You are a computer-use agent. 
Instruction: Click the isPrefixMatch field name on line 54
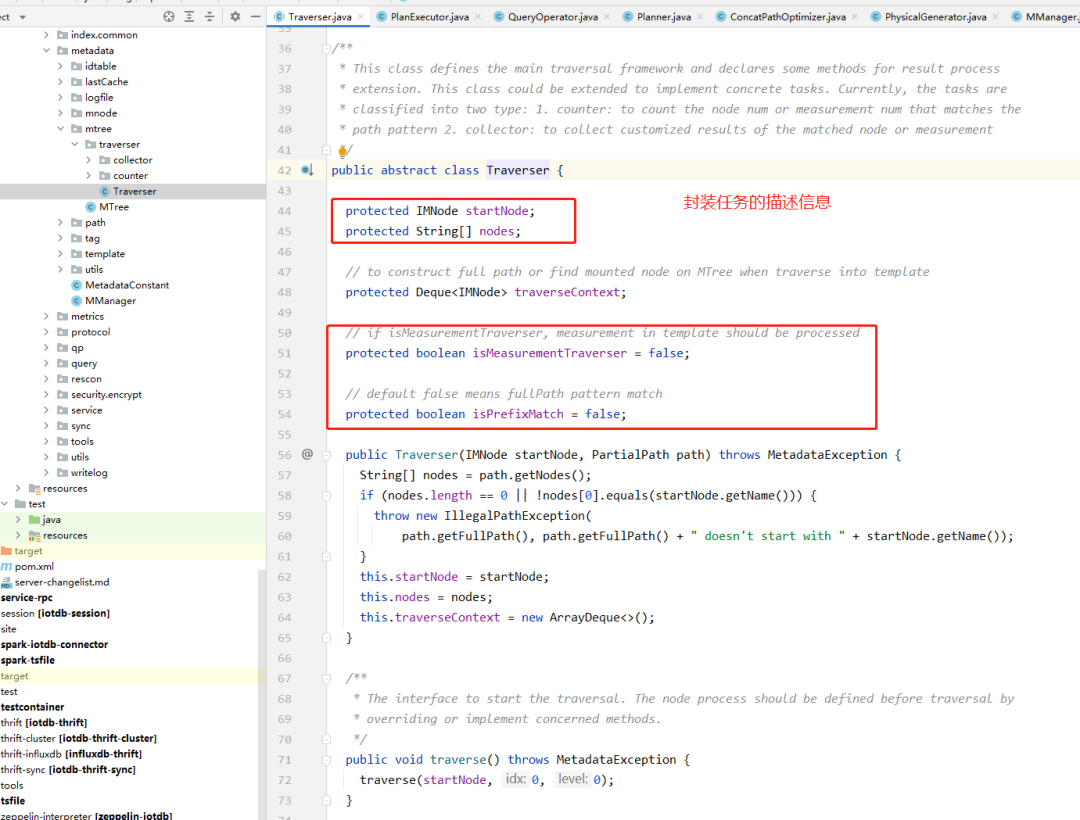[x=518, y=414]
